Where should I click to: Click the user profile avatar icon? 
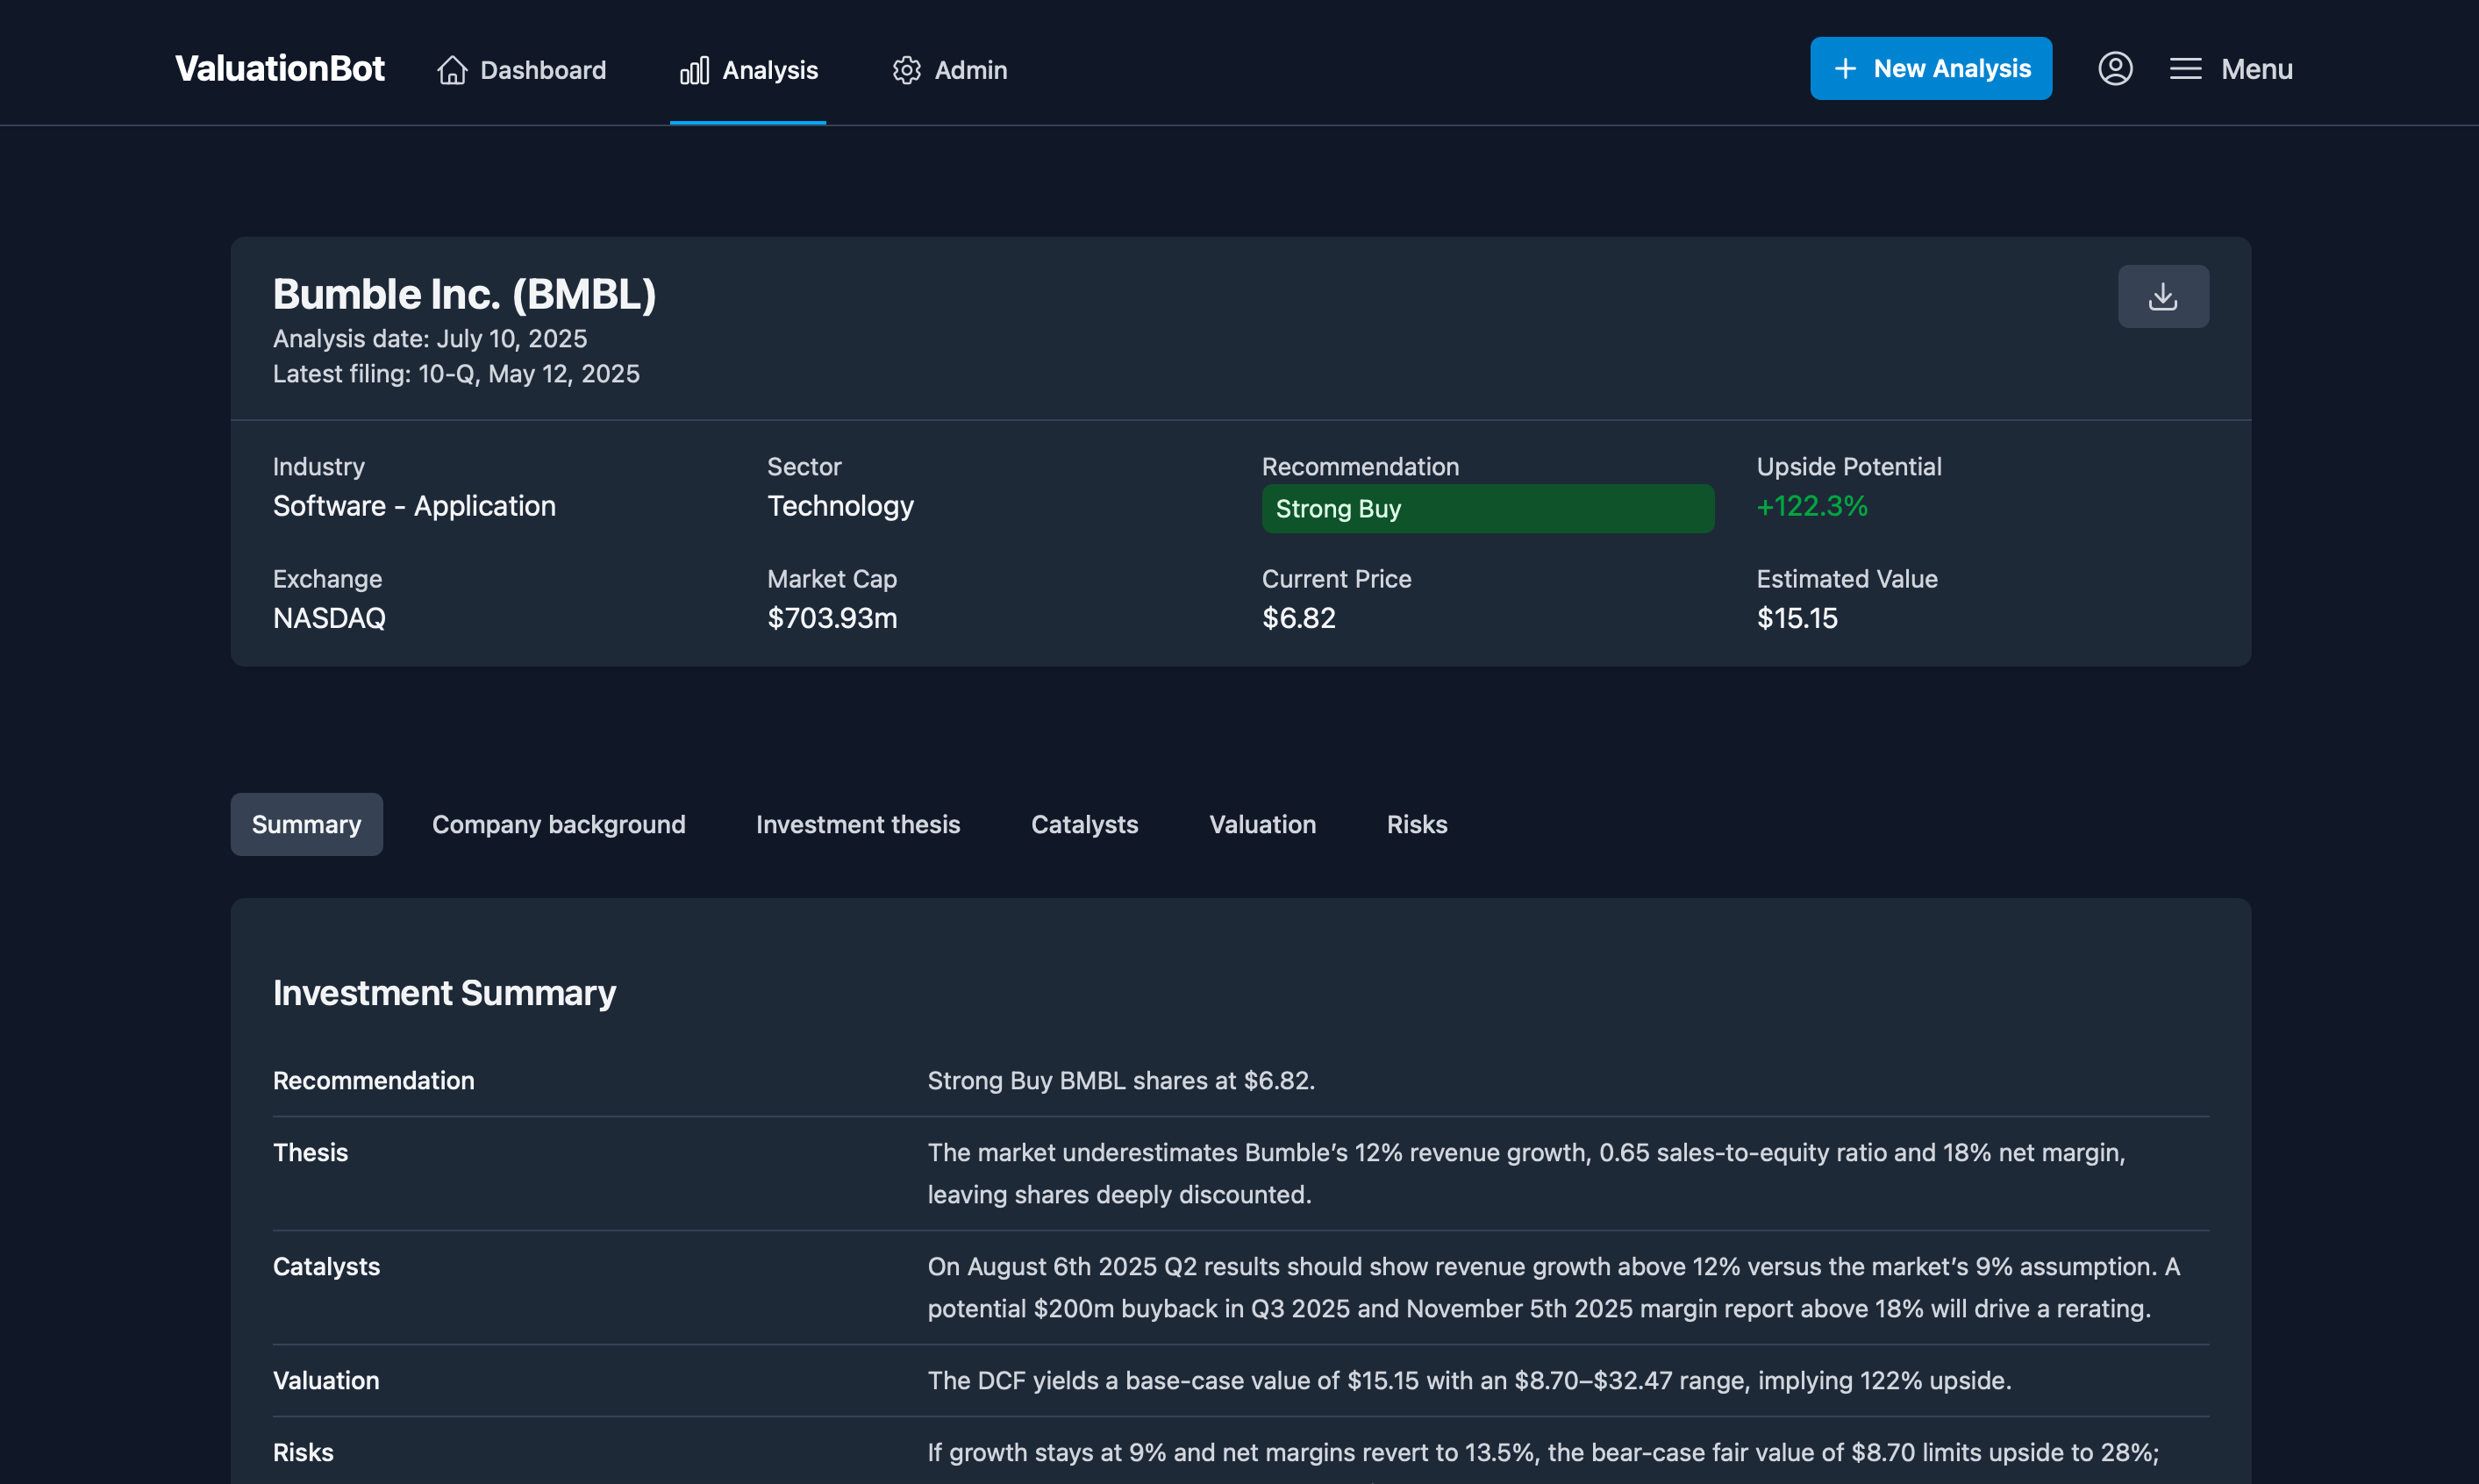[x=2115, y=69]
